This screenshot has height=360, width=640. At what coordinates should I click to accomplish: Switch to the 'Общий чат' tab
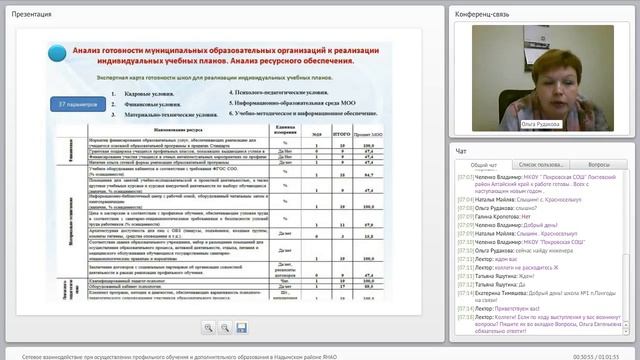pyautogui.click(x=484, y=165)
